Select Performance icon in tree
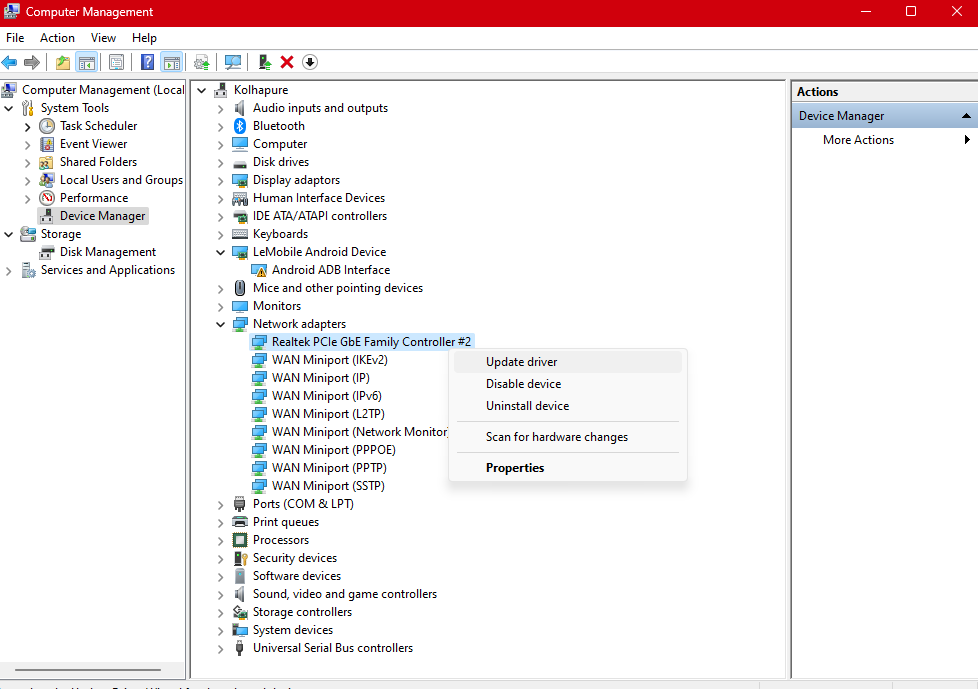 (x=47, y=198)
